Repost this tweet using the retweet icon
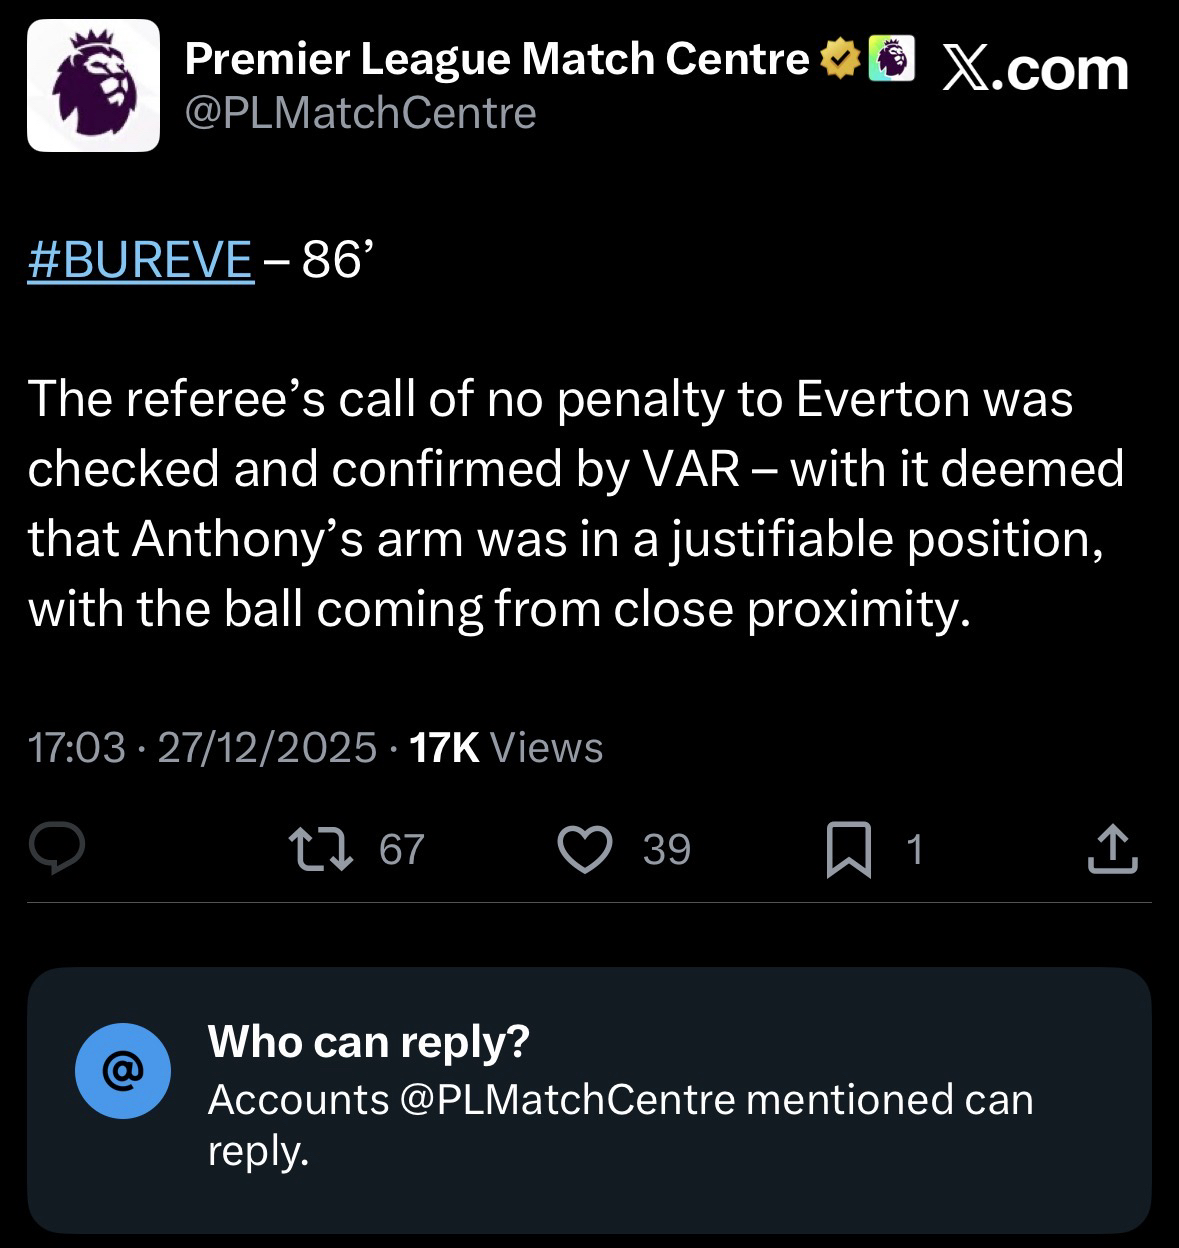Viewport: 1179px width, 1248px height. (320, 849)
